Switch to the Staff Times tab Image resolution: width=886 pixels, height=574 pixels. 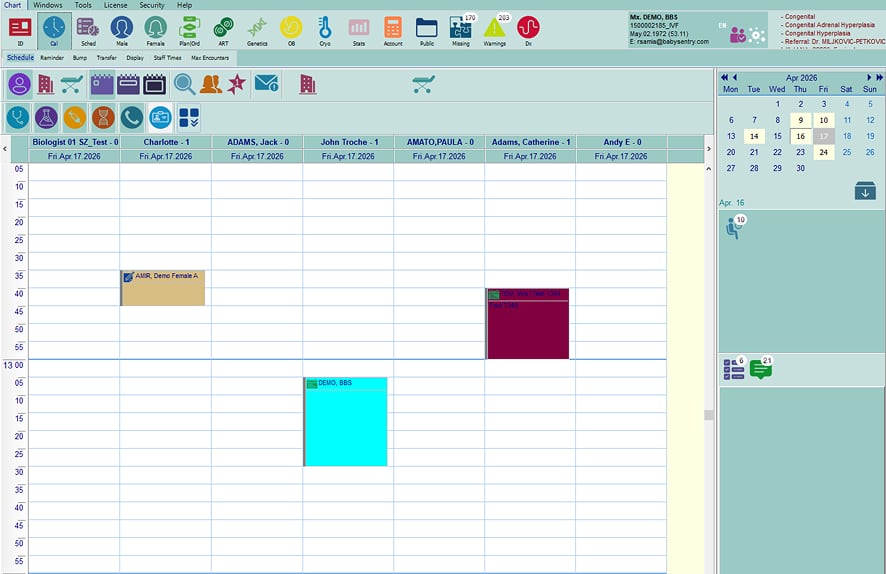coord(167,58)
